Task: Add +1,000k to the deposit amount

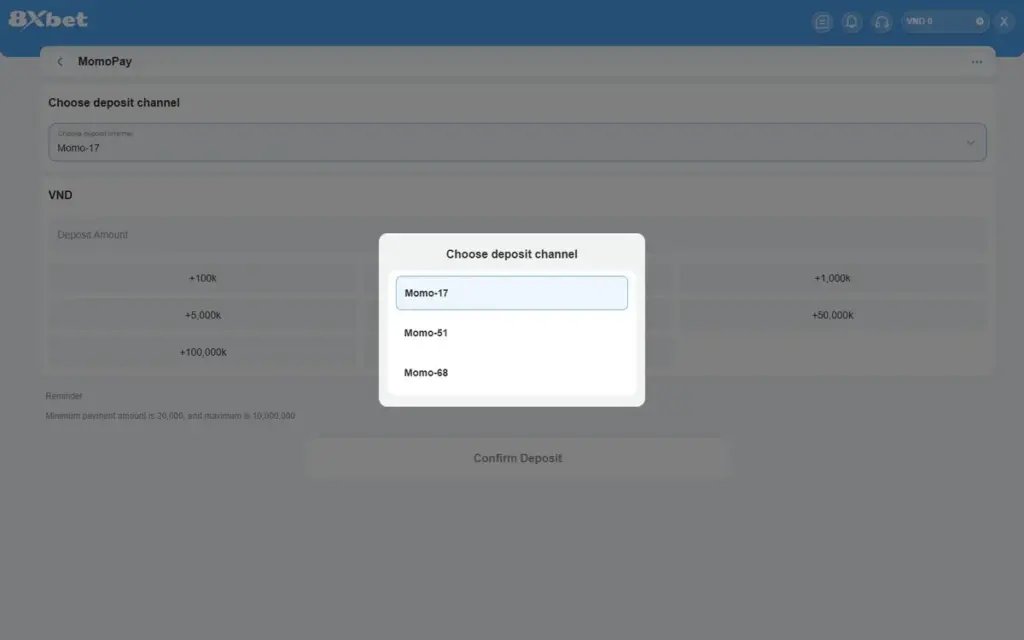Action: pos(833,278)
